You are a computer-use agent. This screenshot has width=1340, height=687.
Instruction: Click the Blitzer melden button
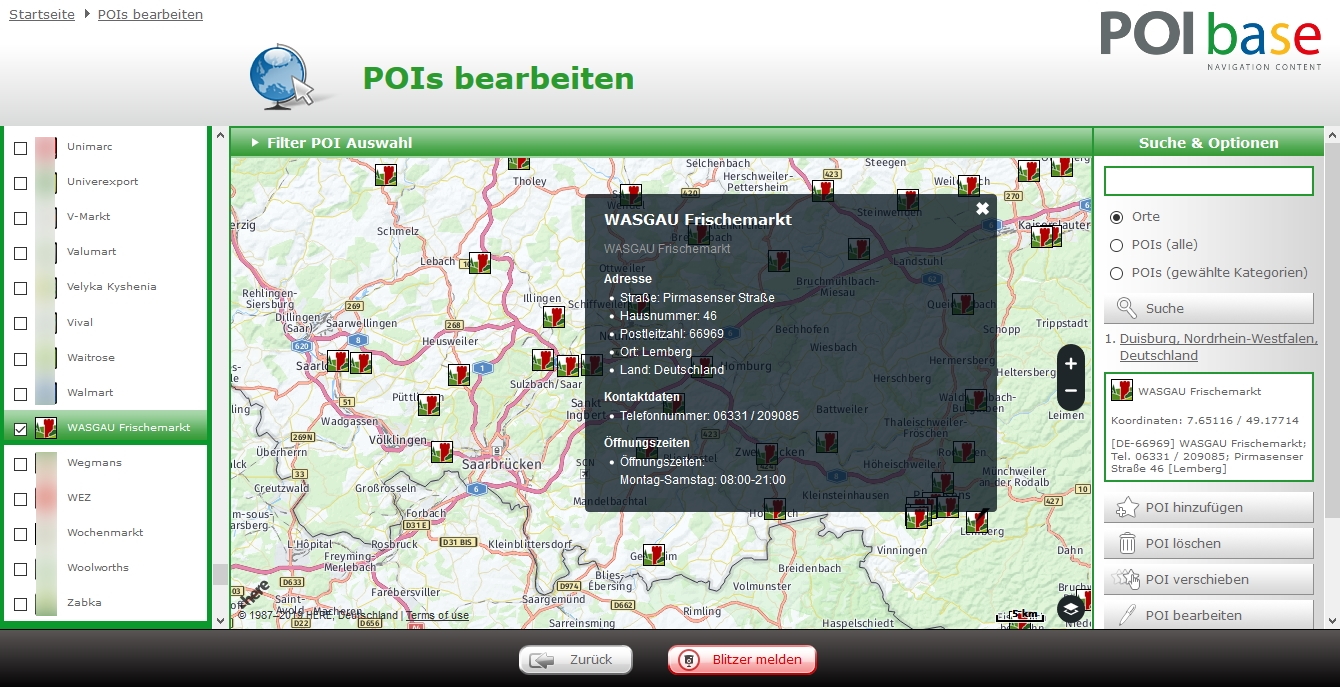[742, 660]
